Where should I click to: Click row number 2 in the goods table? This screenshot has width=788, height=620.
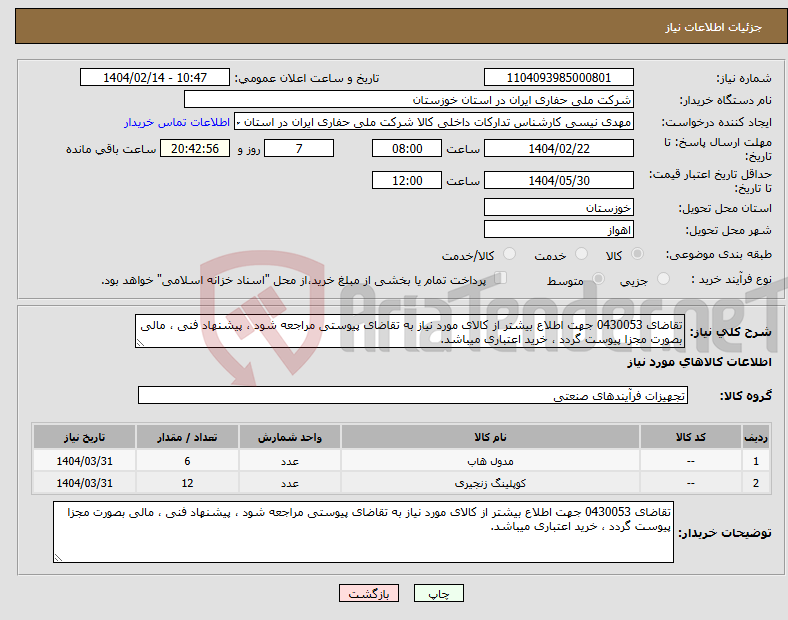coord(755,483)
